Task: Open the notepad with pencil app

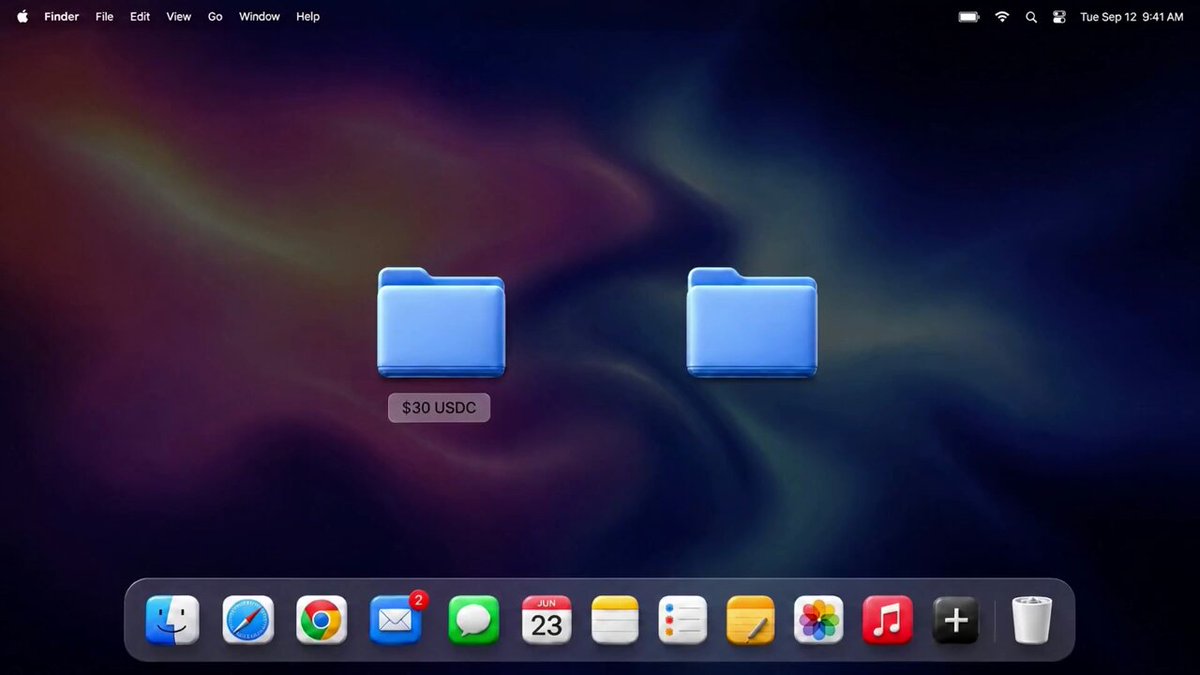Action: [x=750, y=620]
